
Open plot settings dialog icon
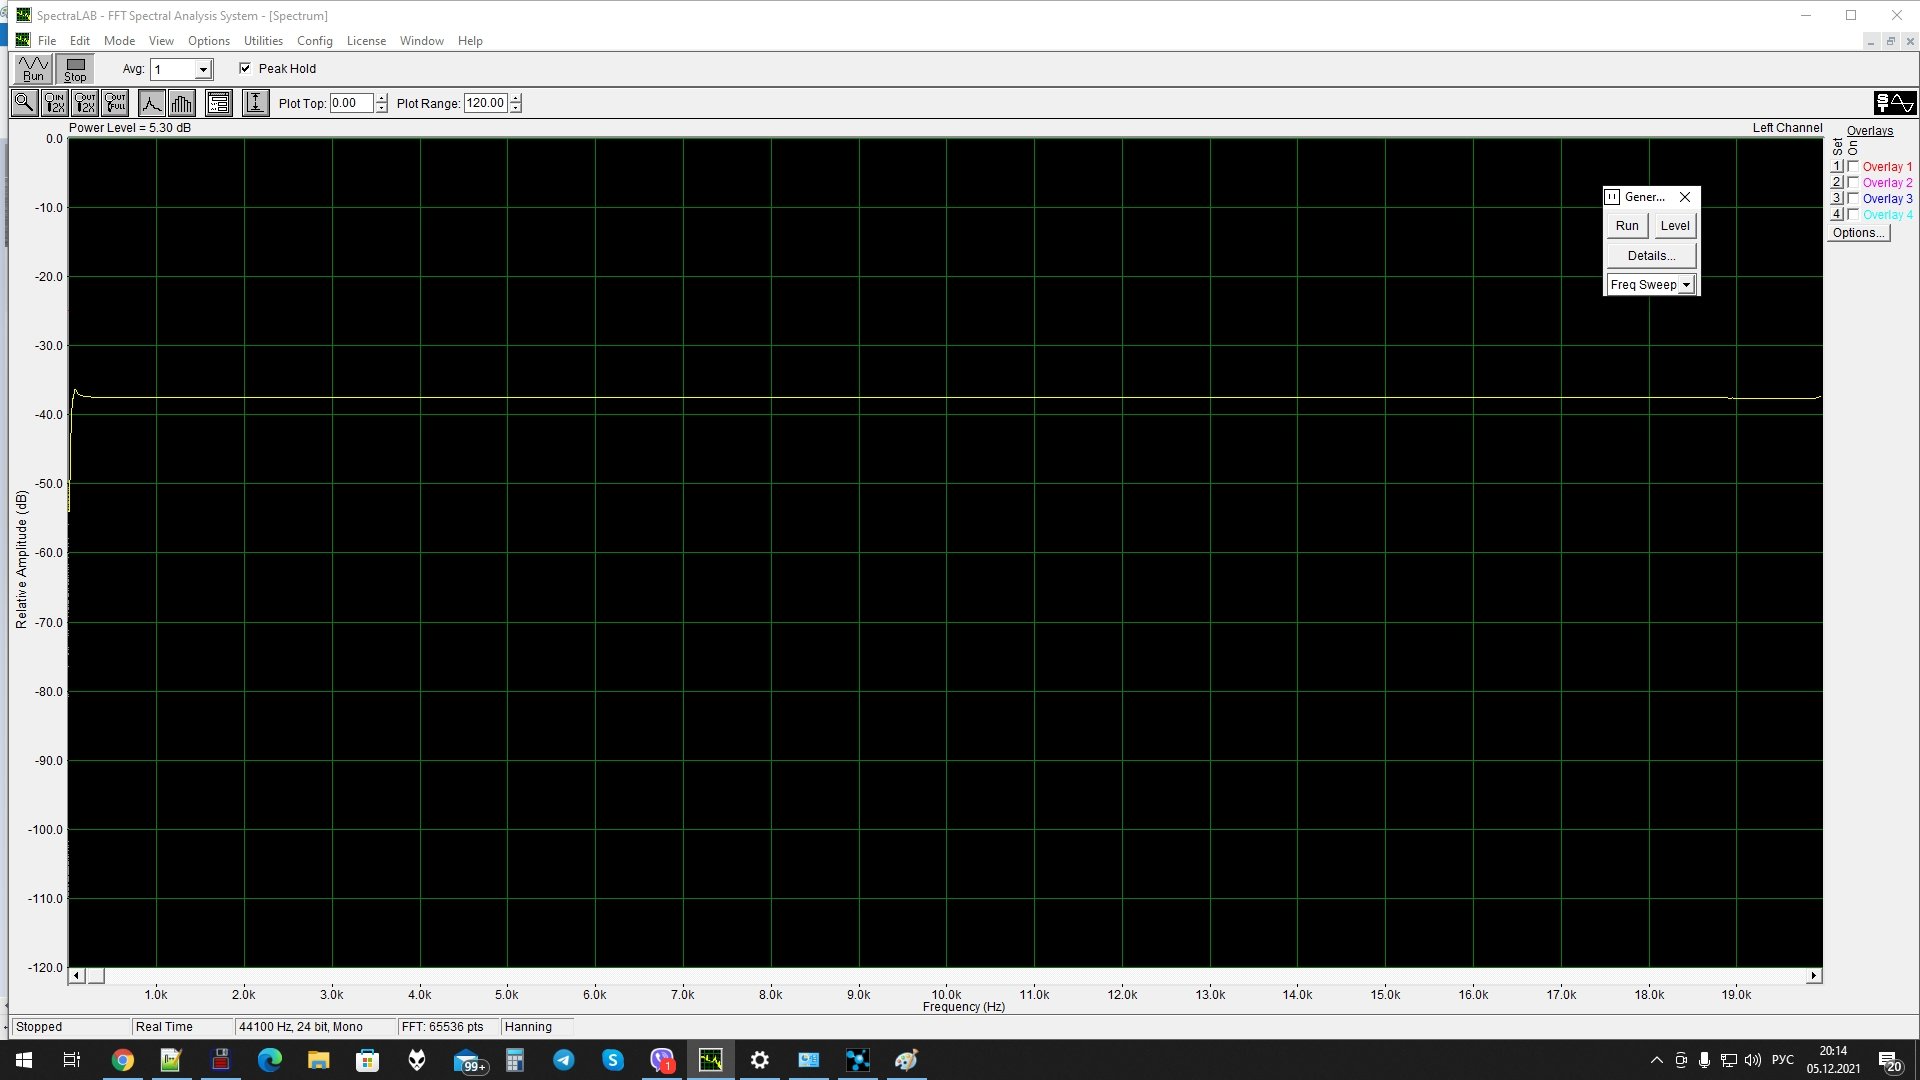(219, 103)
